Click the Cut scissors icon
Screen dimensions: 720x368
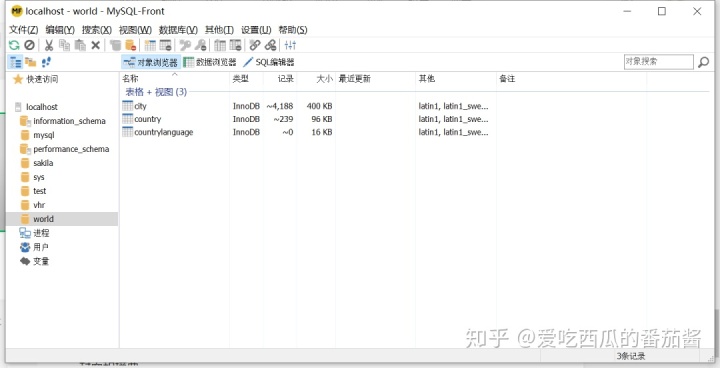pos(49,45)
